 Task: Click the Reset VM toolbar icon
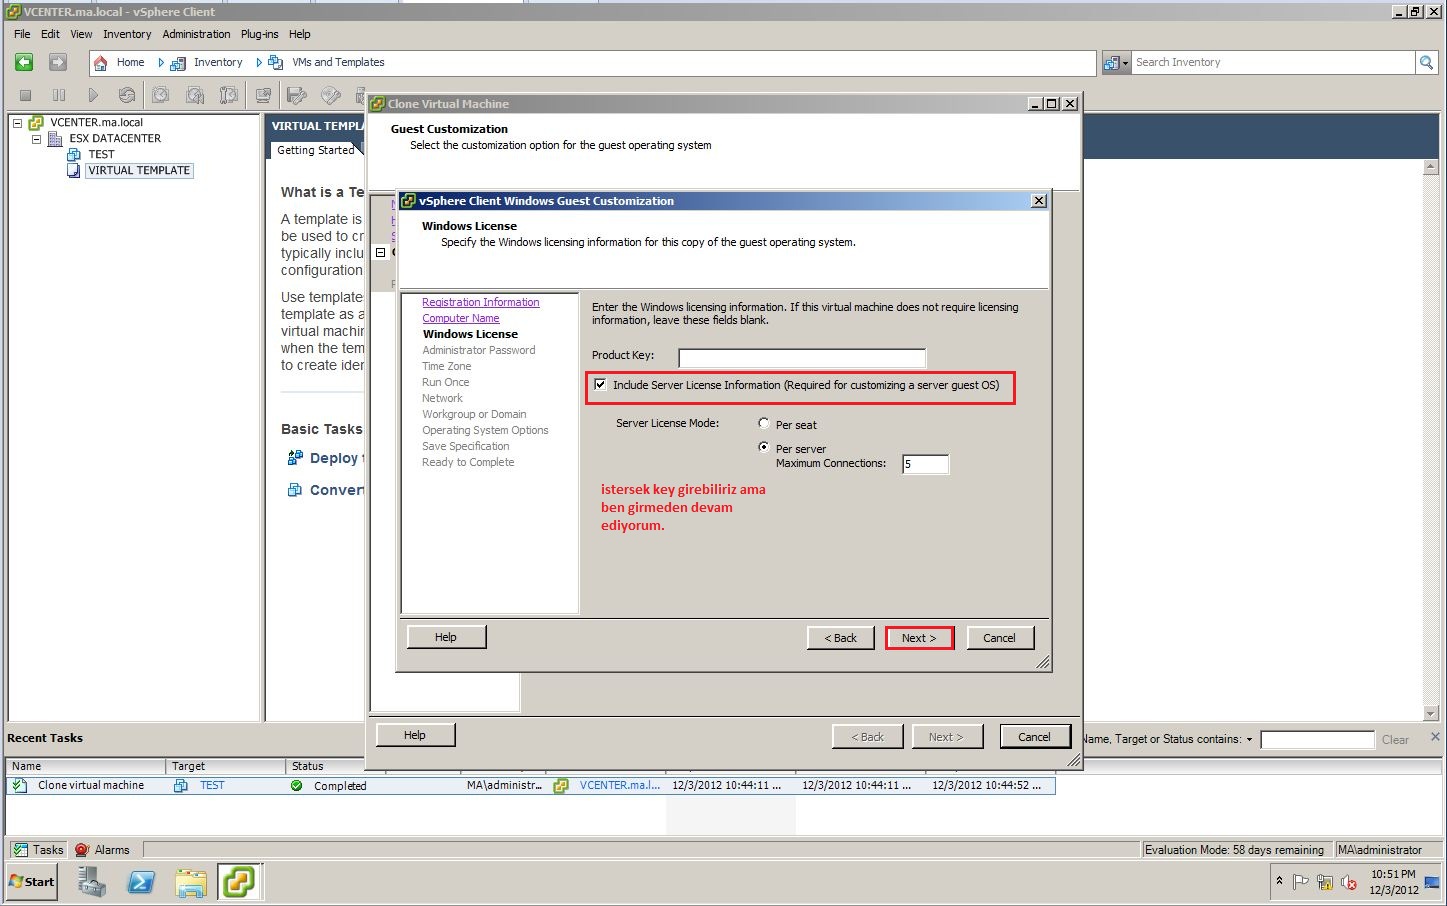click(127, 95)
